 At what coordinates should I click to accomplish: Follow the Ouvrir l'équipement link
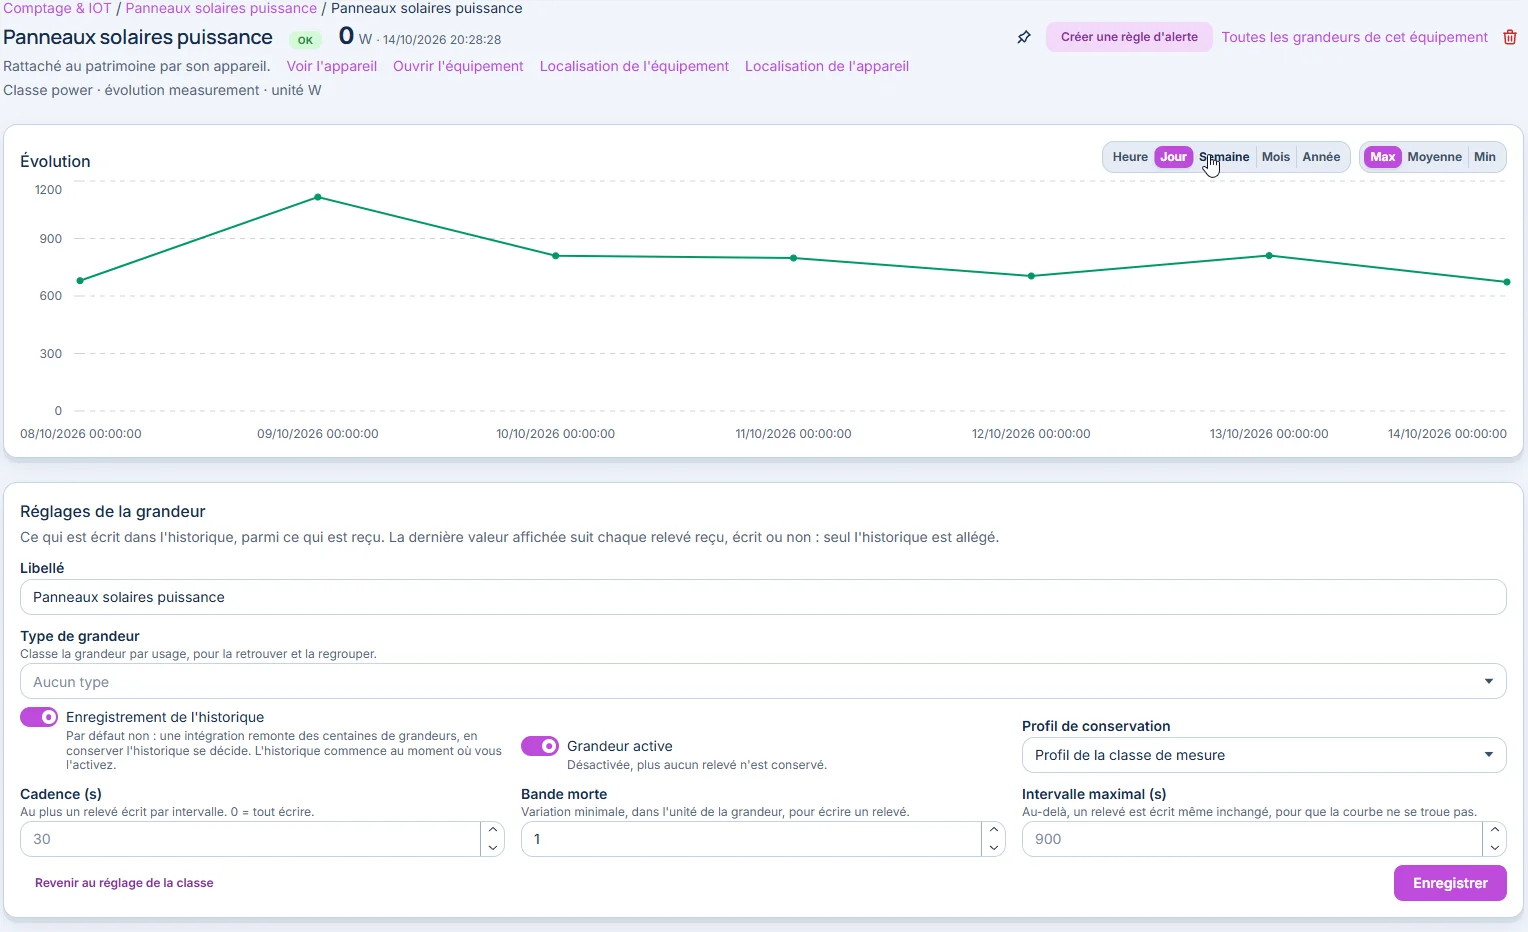pos(458,66)
